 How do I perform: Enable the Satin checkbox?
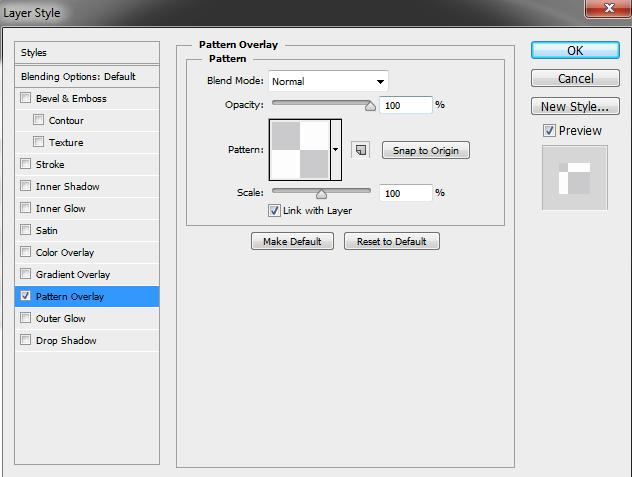pos(25,230)
